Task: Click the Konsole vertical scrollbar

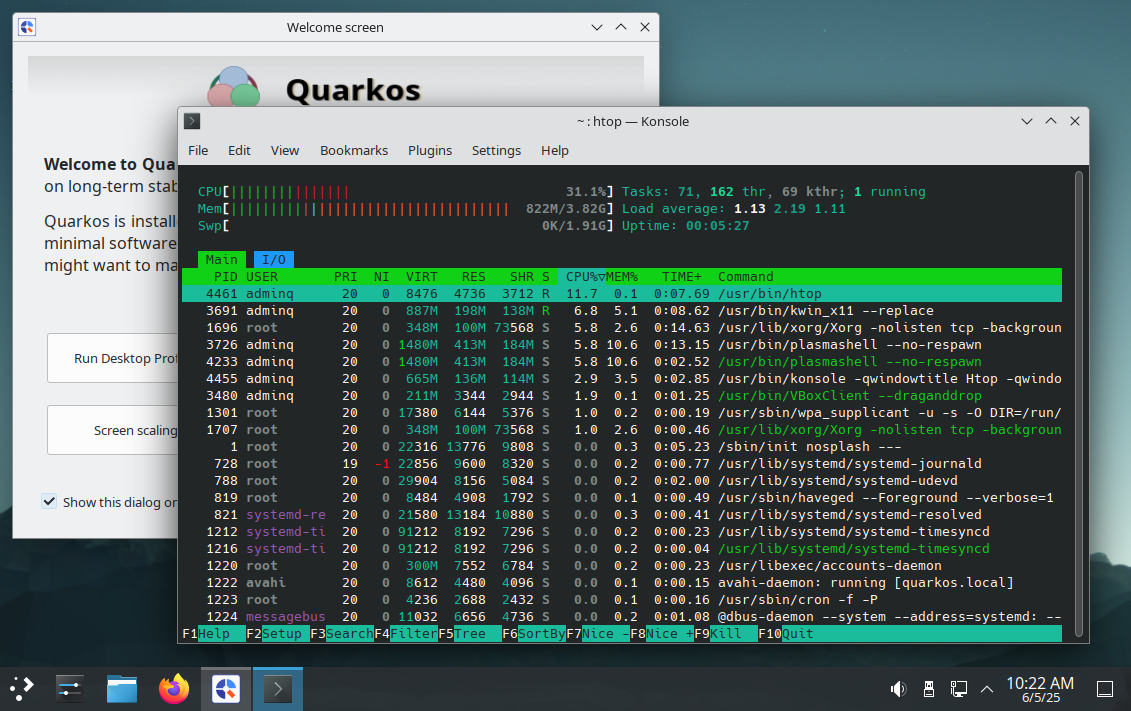Action: point(1078,400)
